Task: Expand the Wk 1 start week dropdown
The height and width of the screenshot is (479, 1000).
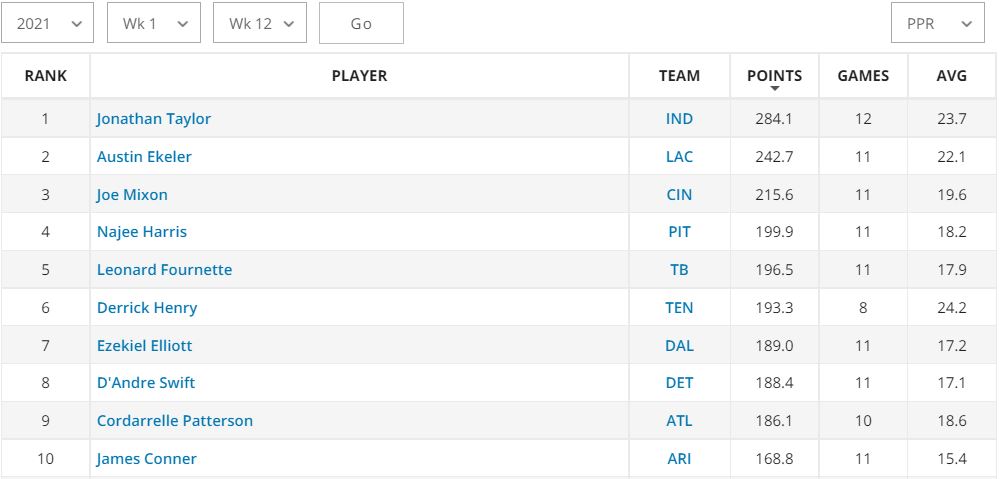Action: [x=154, y=24]
